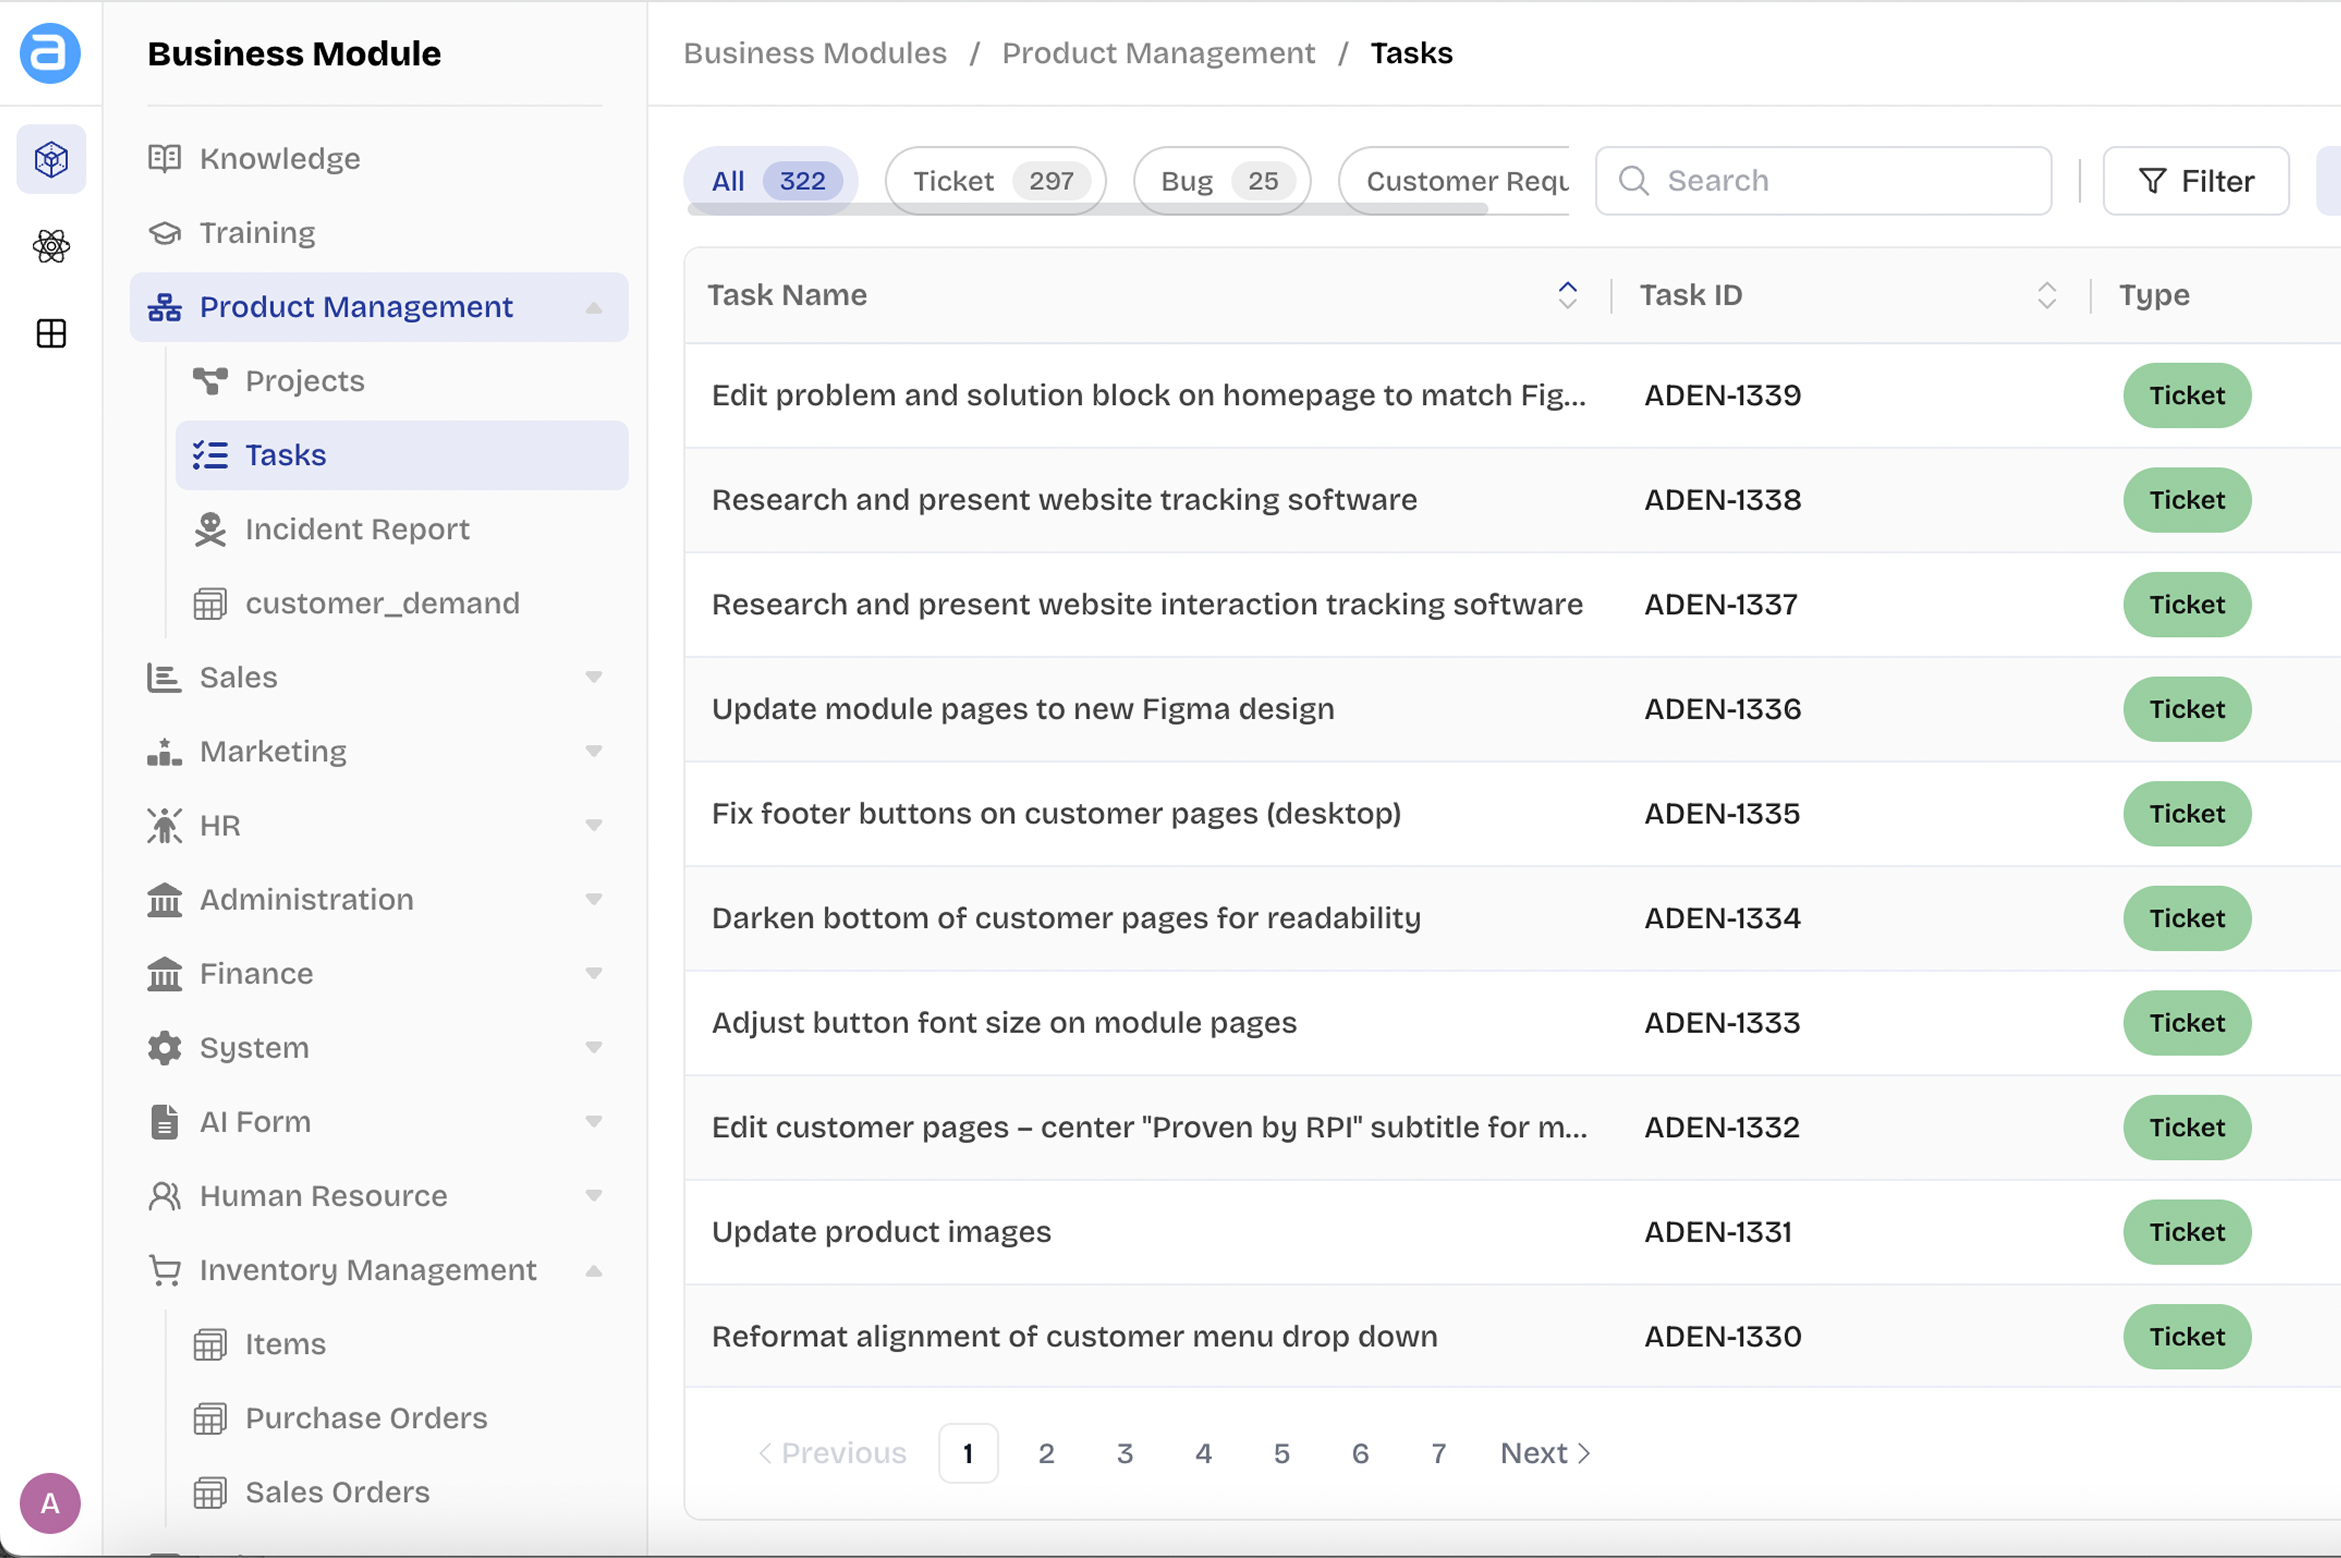Toggle Task ID column sort arrows
Image resolution: width=2341 pixels, height=1558 pixels.
(x=2046, y=295)
